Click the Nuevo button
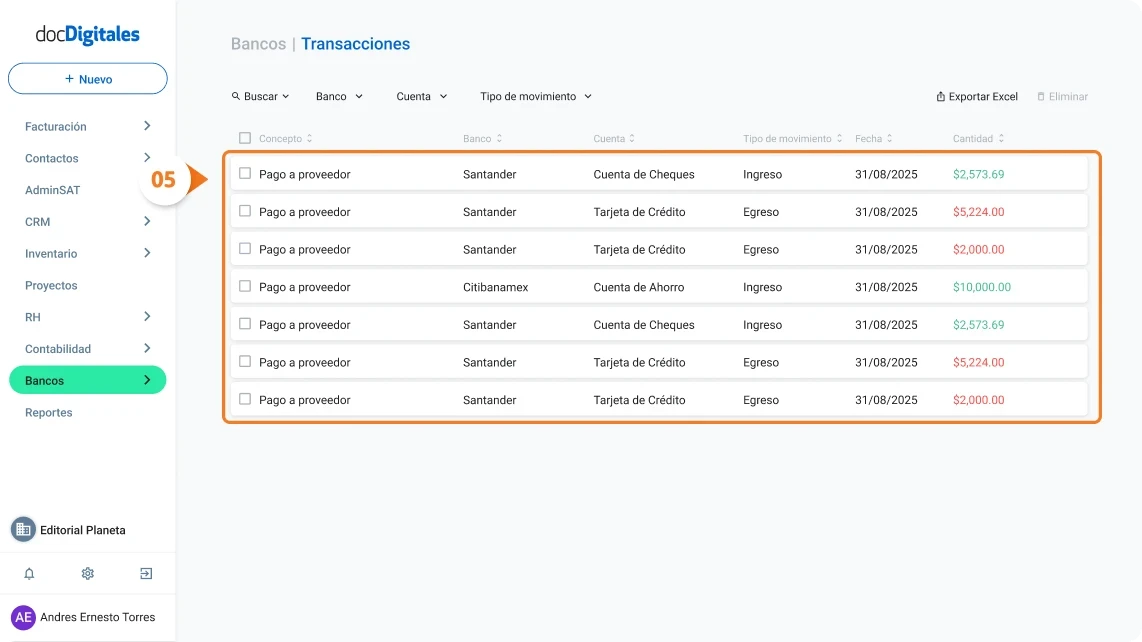This screenshot has width=1142, height=642. (x=88, y=78)
